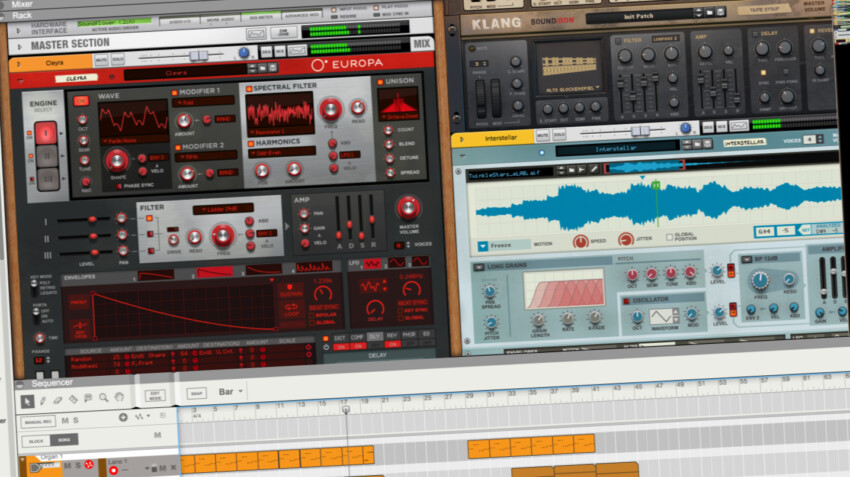Click the Edit Mode button
Viewport: 850px width, 477px height.
[154, 396]
